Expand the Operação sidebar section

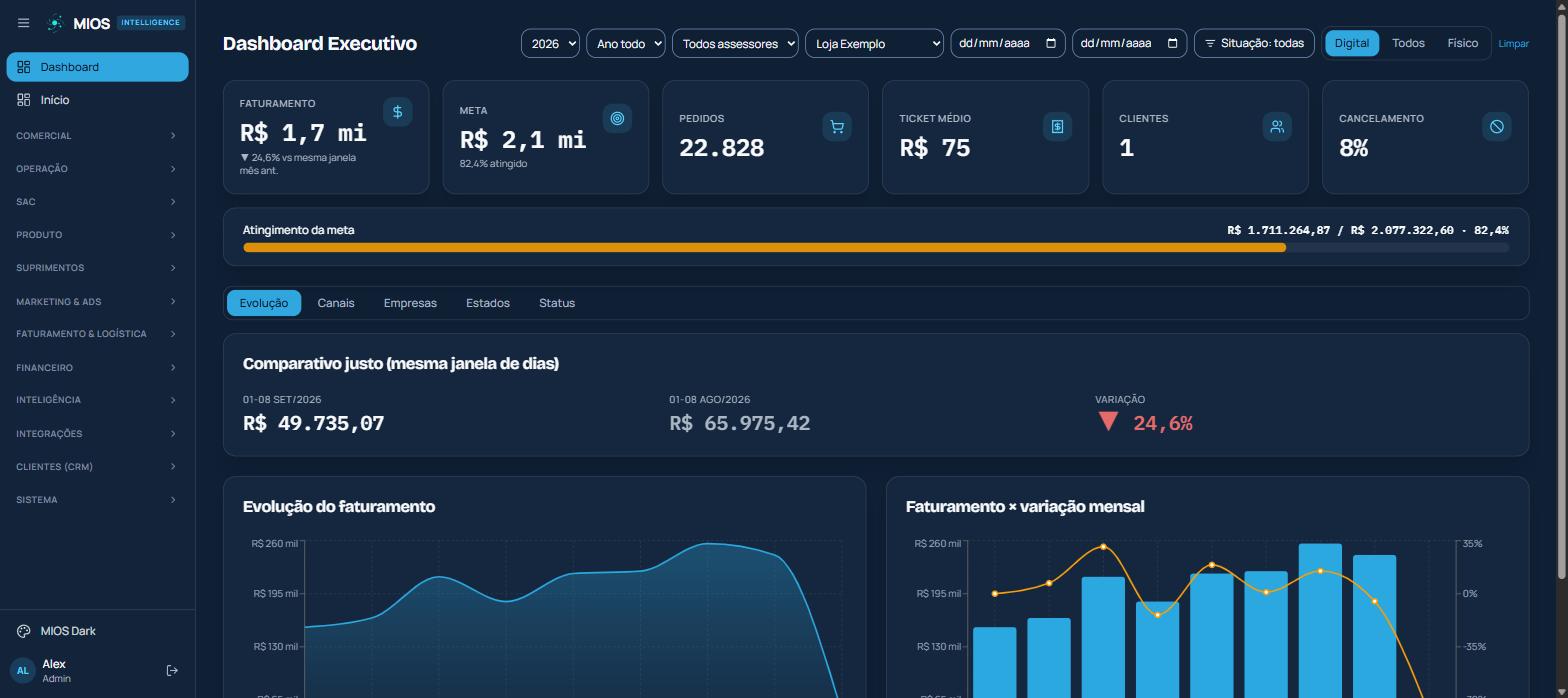click(x=97, y=169)
